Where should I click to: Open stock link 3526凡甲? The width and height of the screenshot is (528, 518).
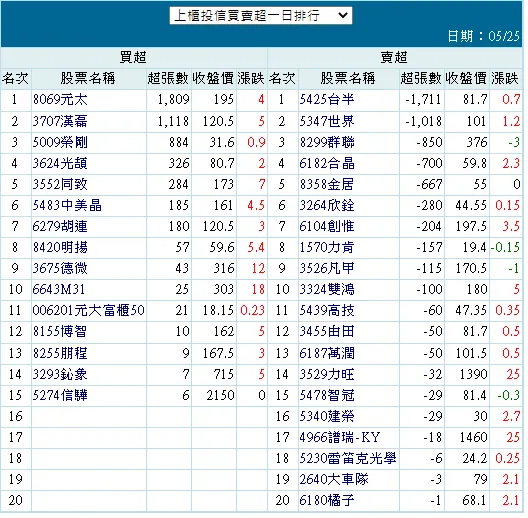(327, 268)
